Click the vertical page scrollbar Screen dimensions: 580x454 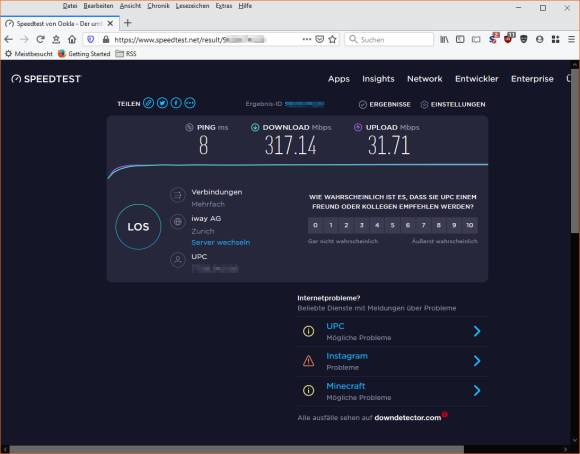(574, 150)
